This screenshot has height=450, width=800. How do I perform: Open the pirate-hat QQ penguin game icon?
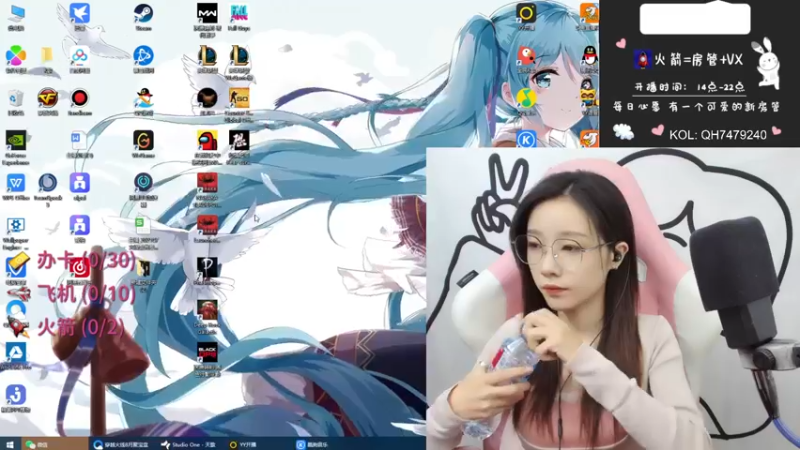click(x=143, y=98)
